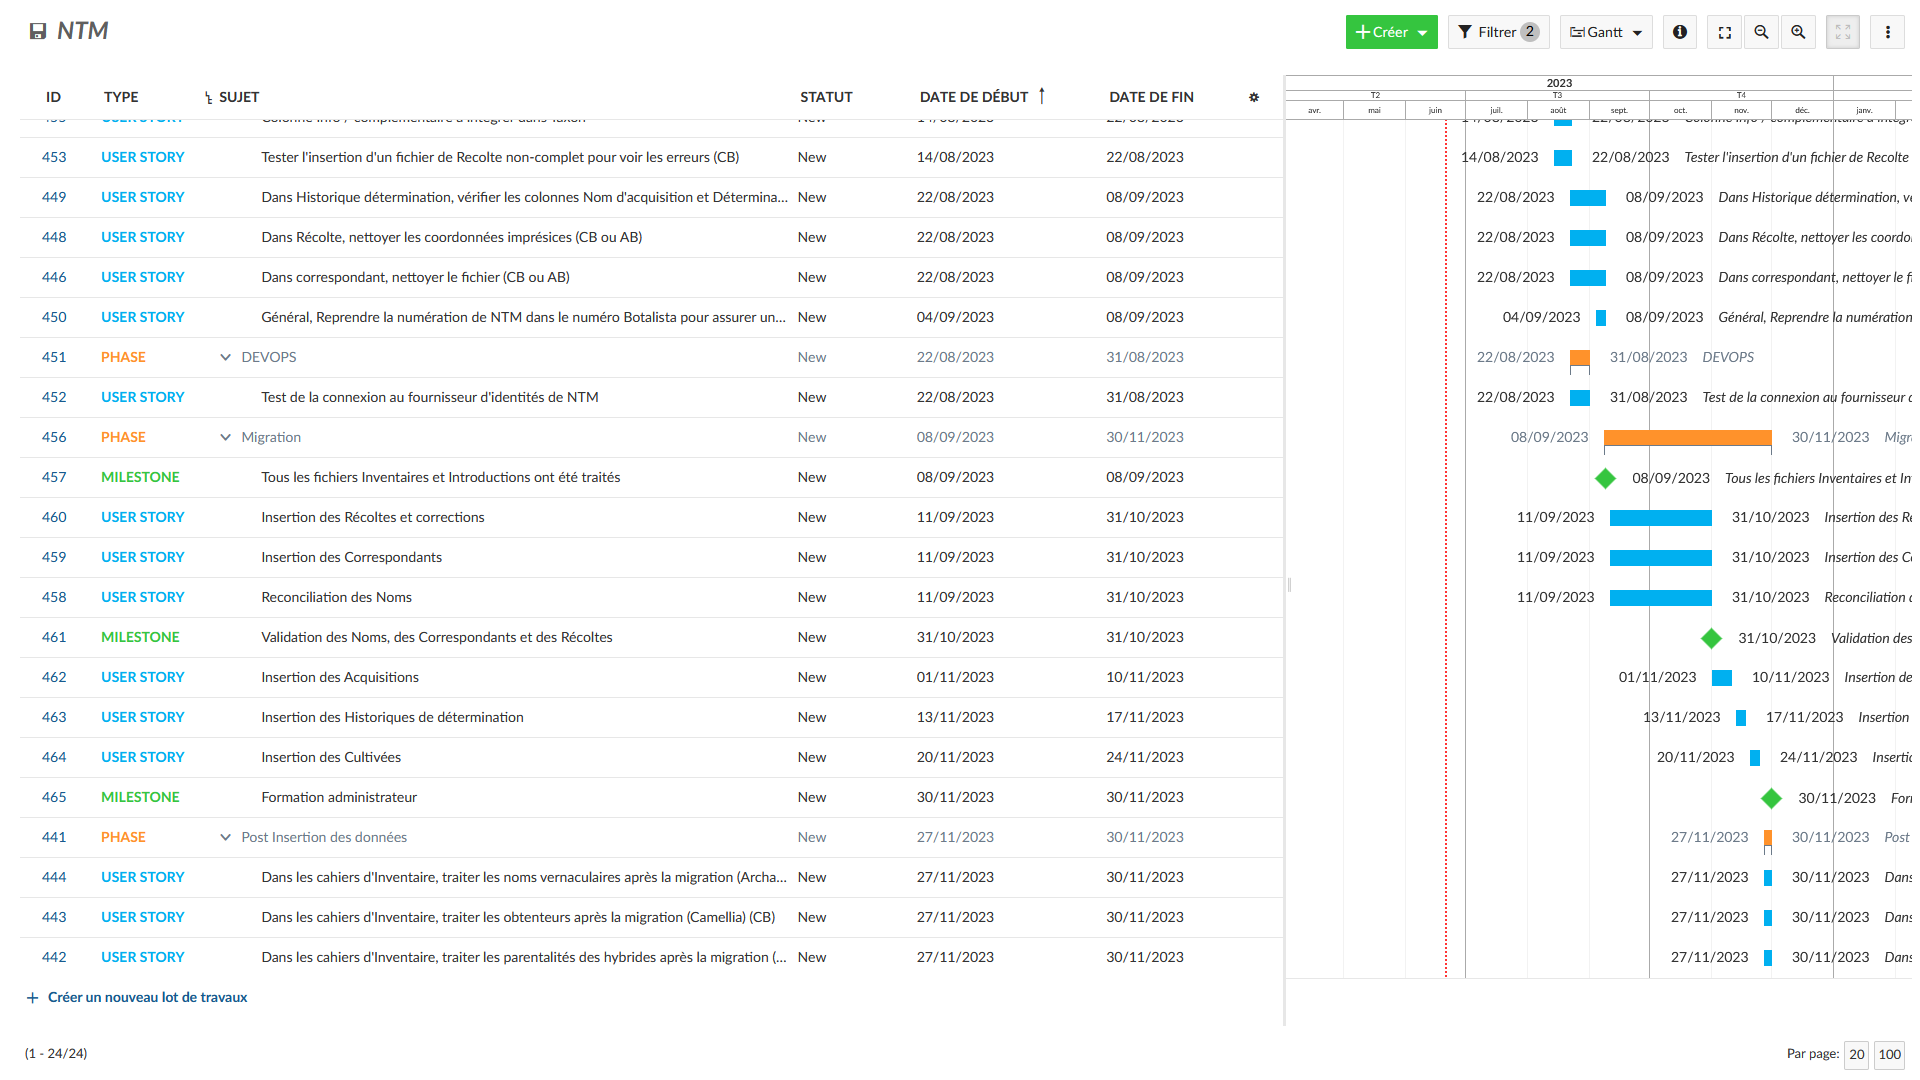Click the green milestone diamond for 30/11/2023
Screen dimensions: 1920x1080
[x=1771, y=798]
